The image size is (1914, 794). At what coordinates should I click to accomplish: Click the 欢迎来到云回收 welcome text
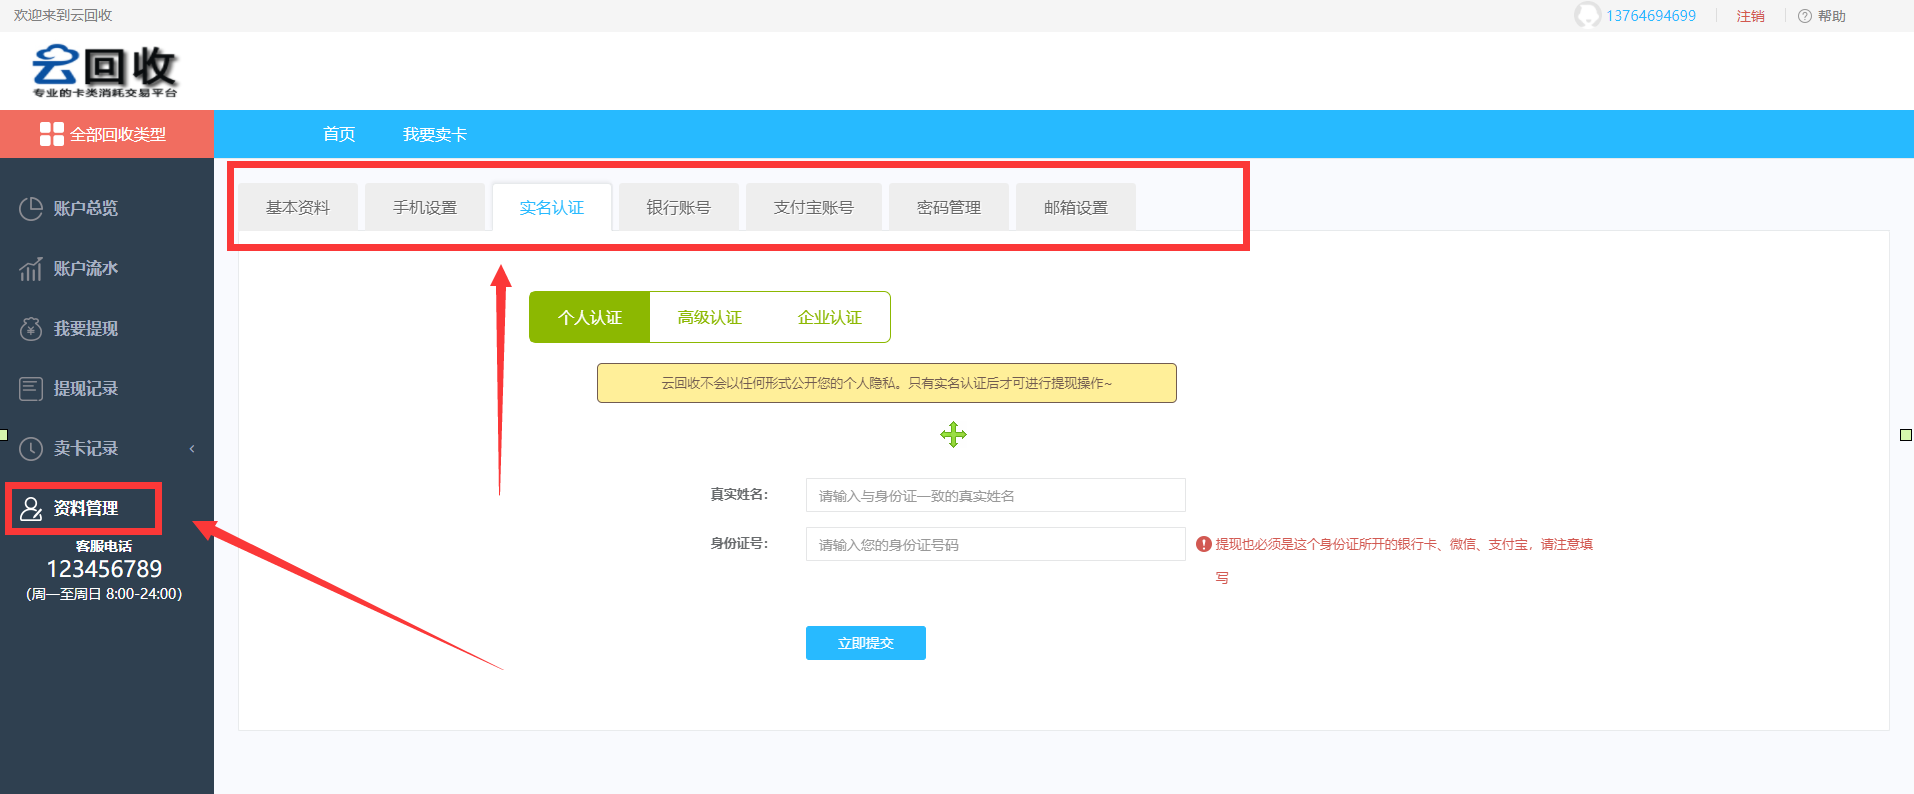[63, 15]
